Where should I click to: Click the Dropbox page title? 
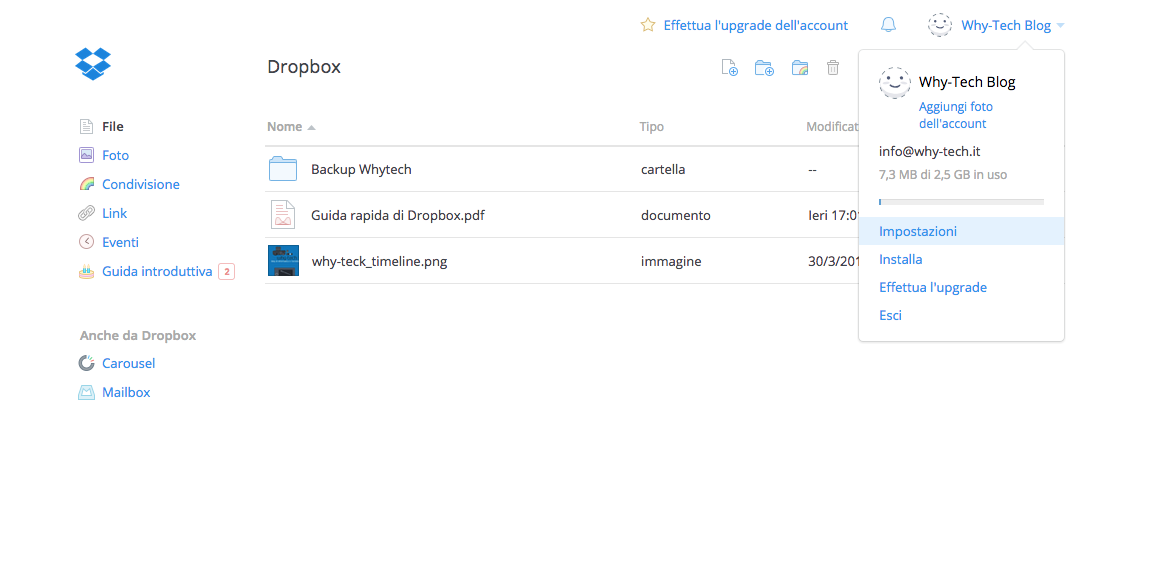(x=304, y=67)
